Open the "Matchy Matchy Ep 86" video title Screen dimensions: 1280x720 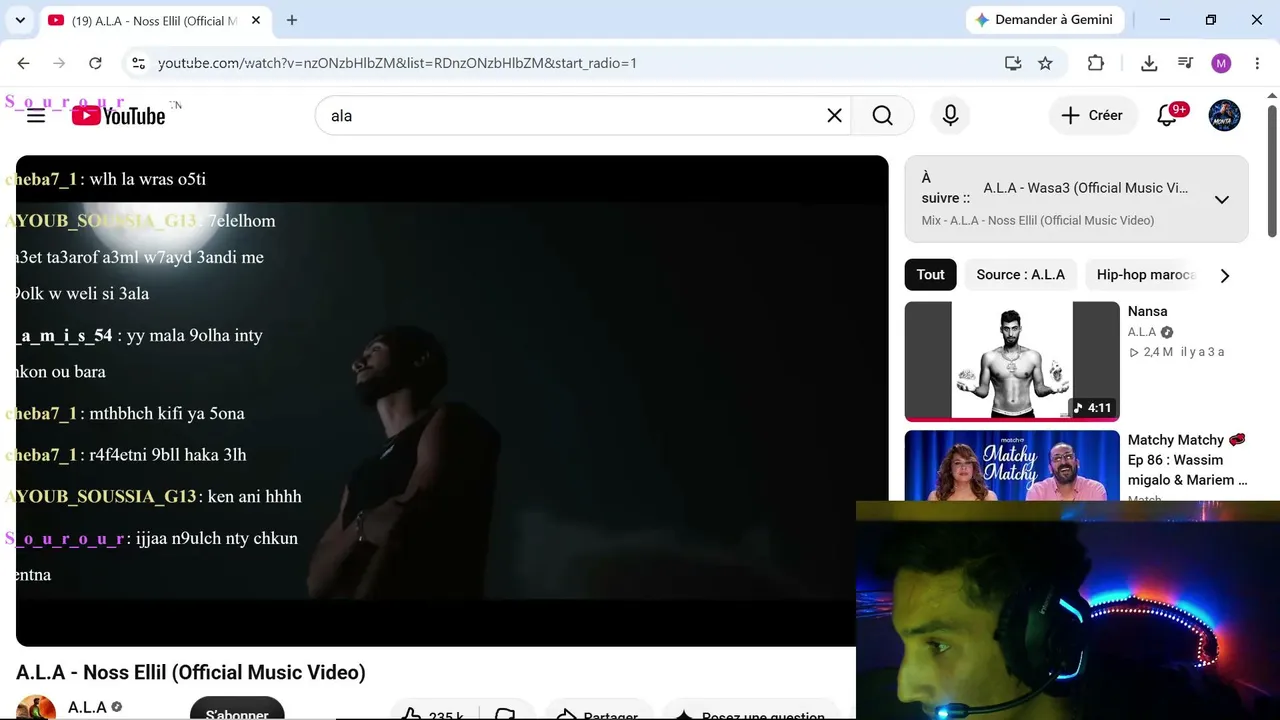(1188, 460)
